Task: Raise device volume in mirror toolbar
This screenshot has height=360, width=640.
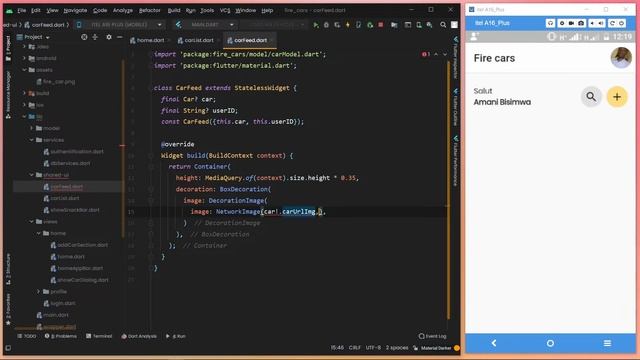Action: [601, 23]
